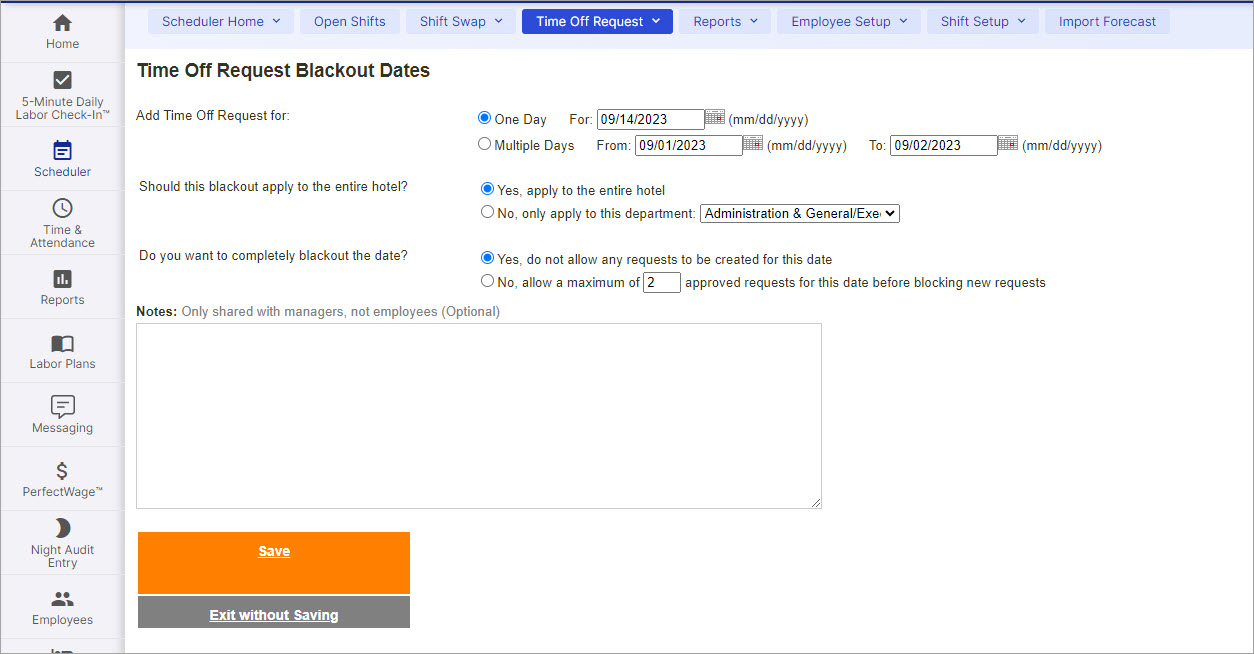Click in the Notes text area

tap(478, 415)
